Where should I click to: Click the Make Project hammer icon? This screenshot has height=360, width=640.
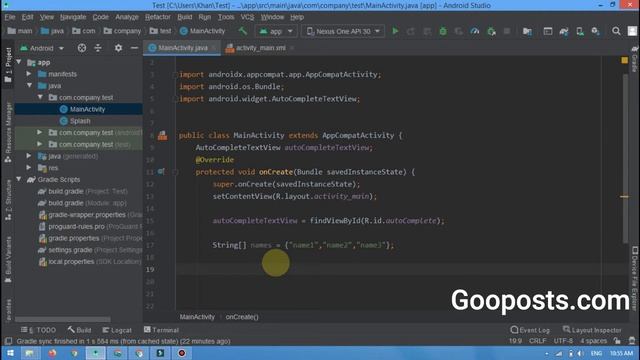pyautogui.click(x=243, y=31)
